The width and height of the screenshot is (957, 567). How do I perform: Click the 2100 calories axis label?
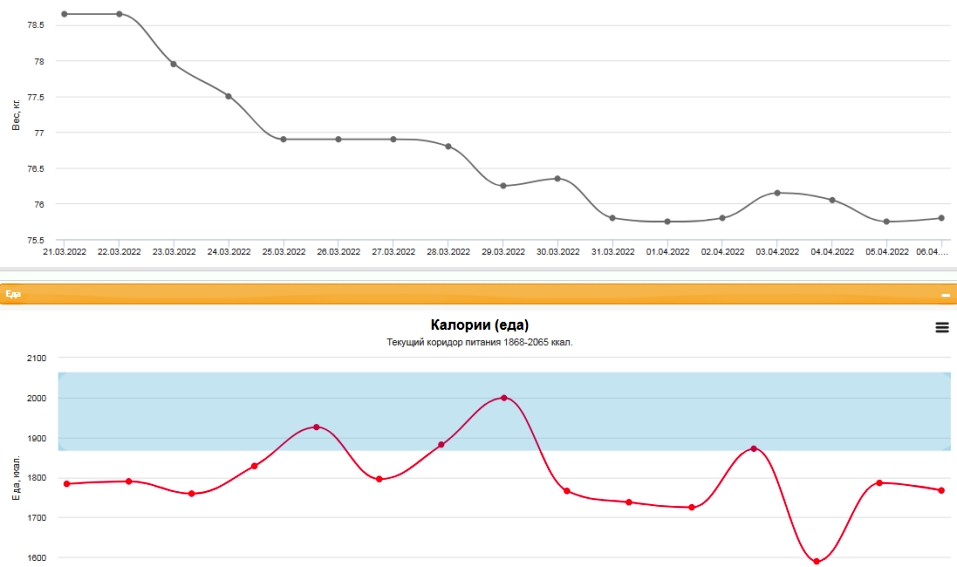pos(37,358)
